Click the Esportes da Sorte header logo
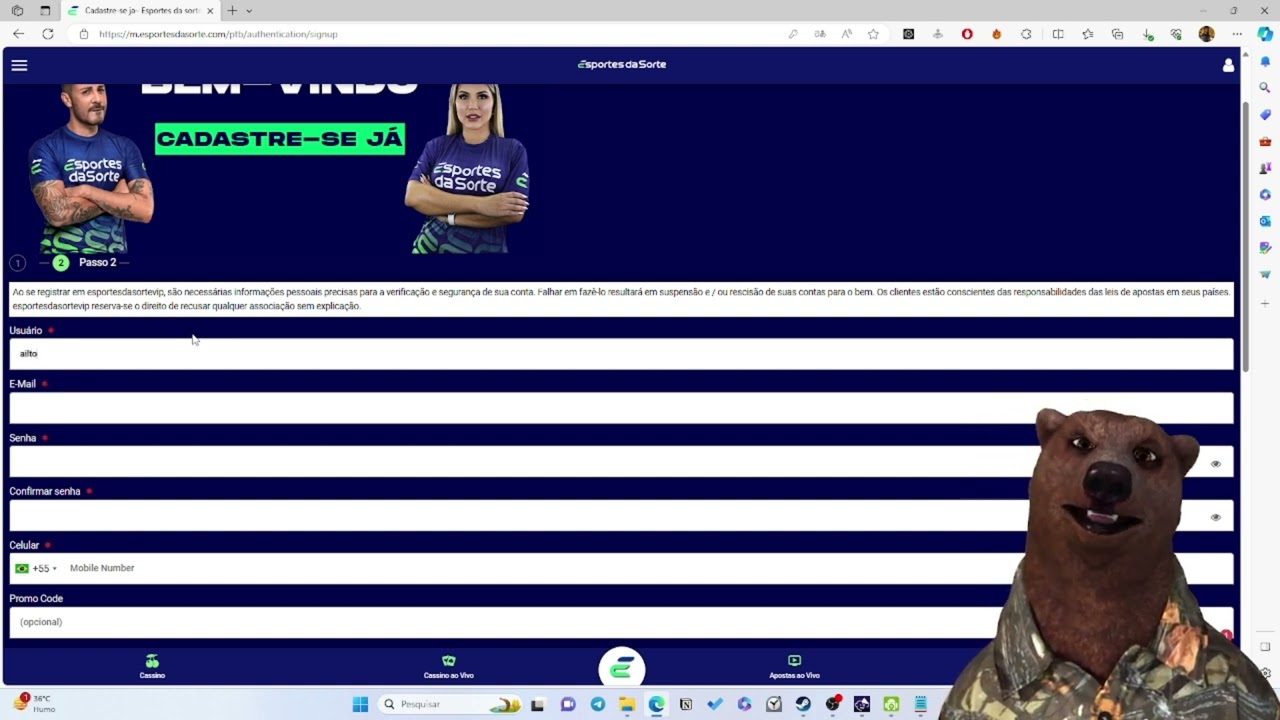The height and width of the screenshot is (720, 1280). 621,64
